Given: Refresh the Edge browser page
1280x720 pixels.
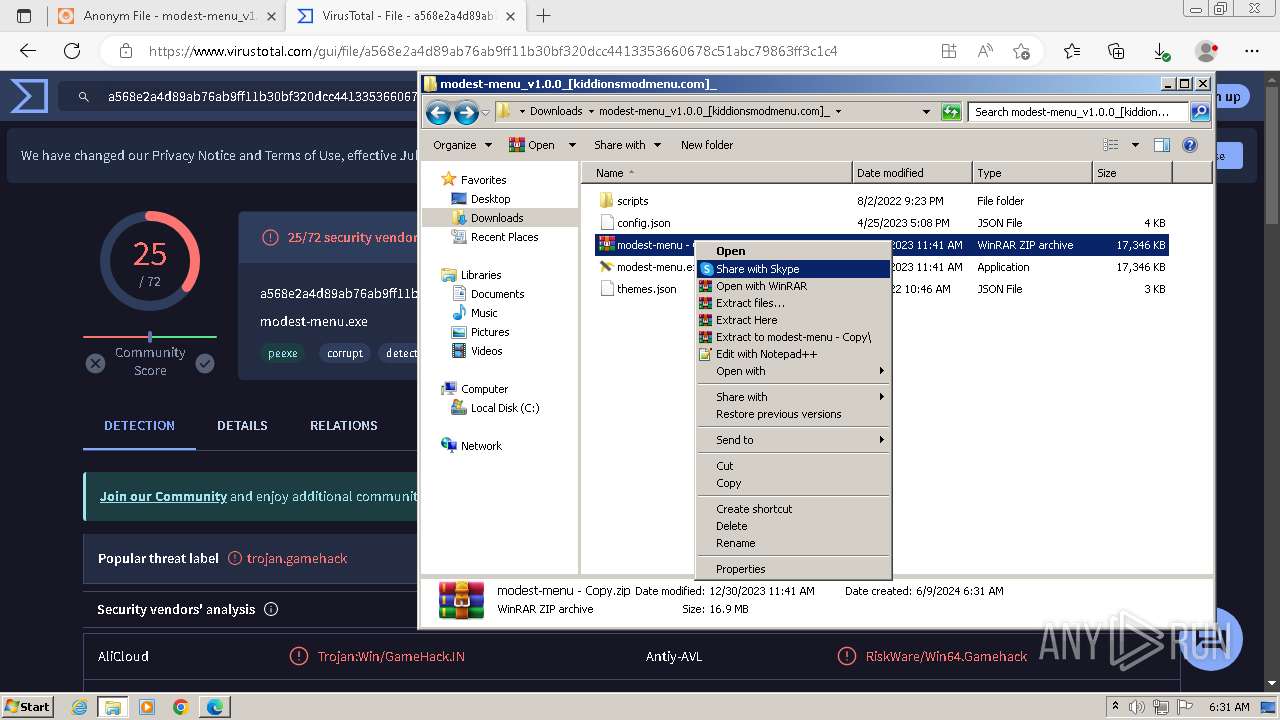Looking at the screenshot, I should pos(72,51).
